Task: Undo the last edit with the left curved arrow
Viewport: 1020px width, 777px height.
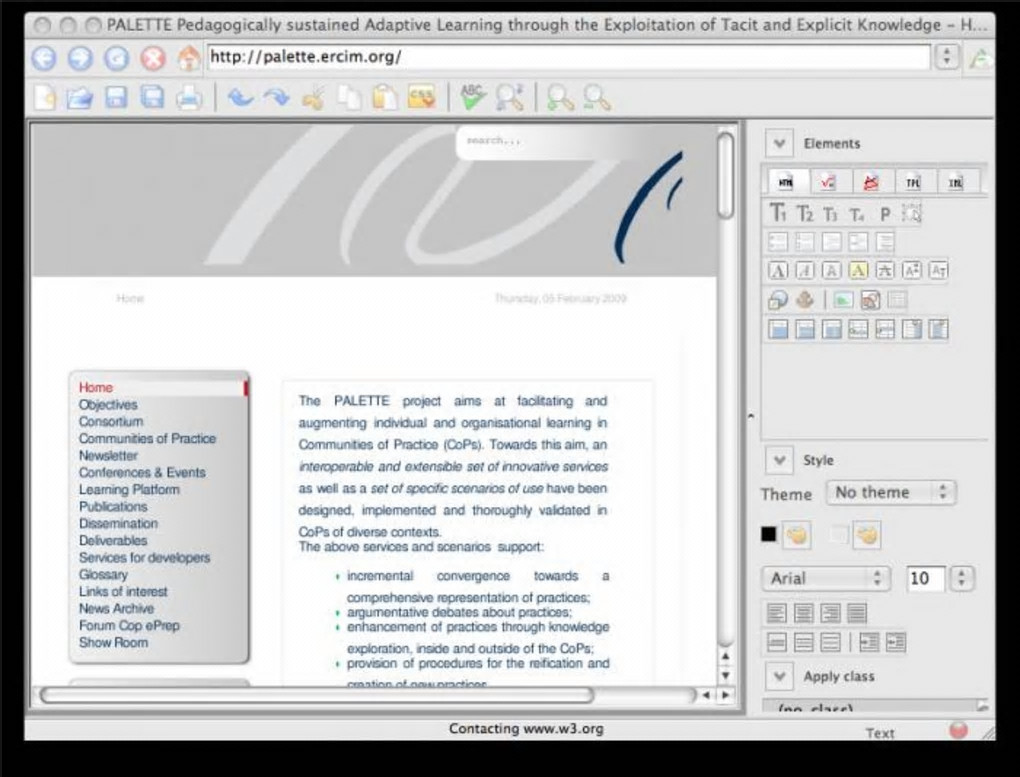Action: pyautogui.click(x=240, y=98)
